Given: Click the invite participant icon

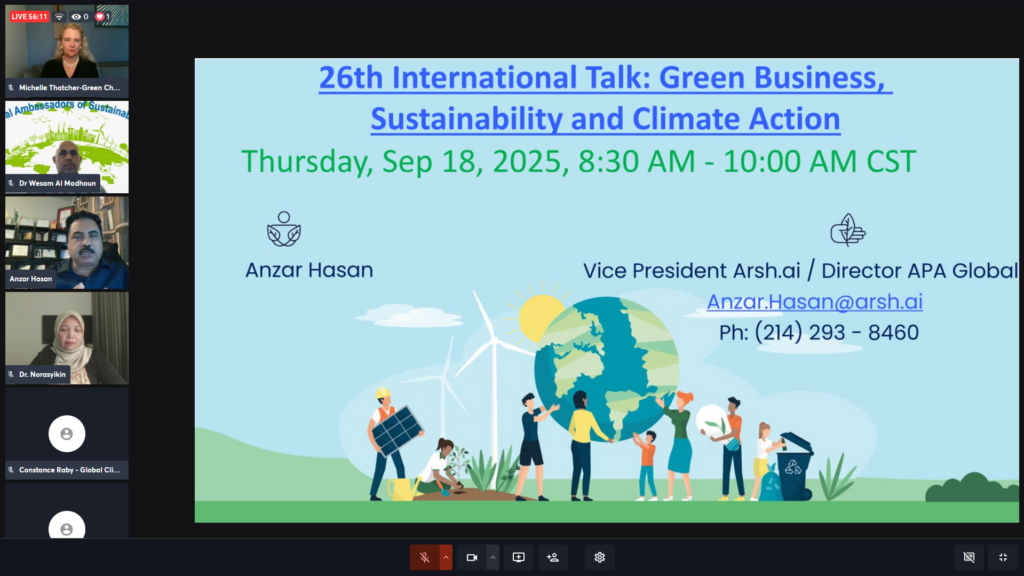Looking at the screenshot, I should point(552,557).
